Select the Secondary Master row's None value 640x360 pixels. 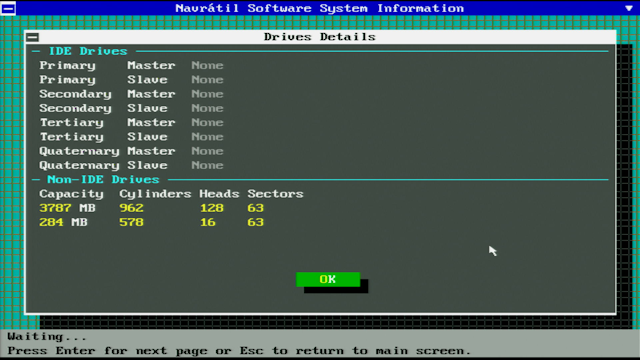[207, 94]
